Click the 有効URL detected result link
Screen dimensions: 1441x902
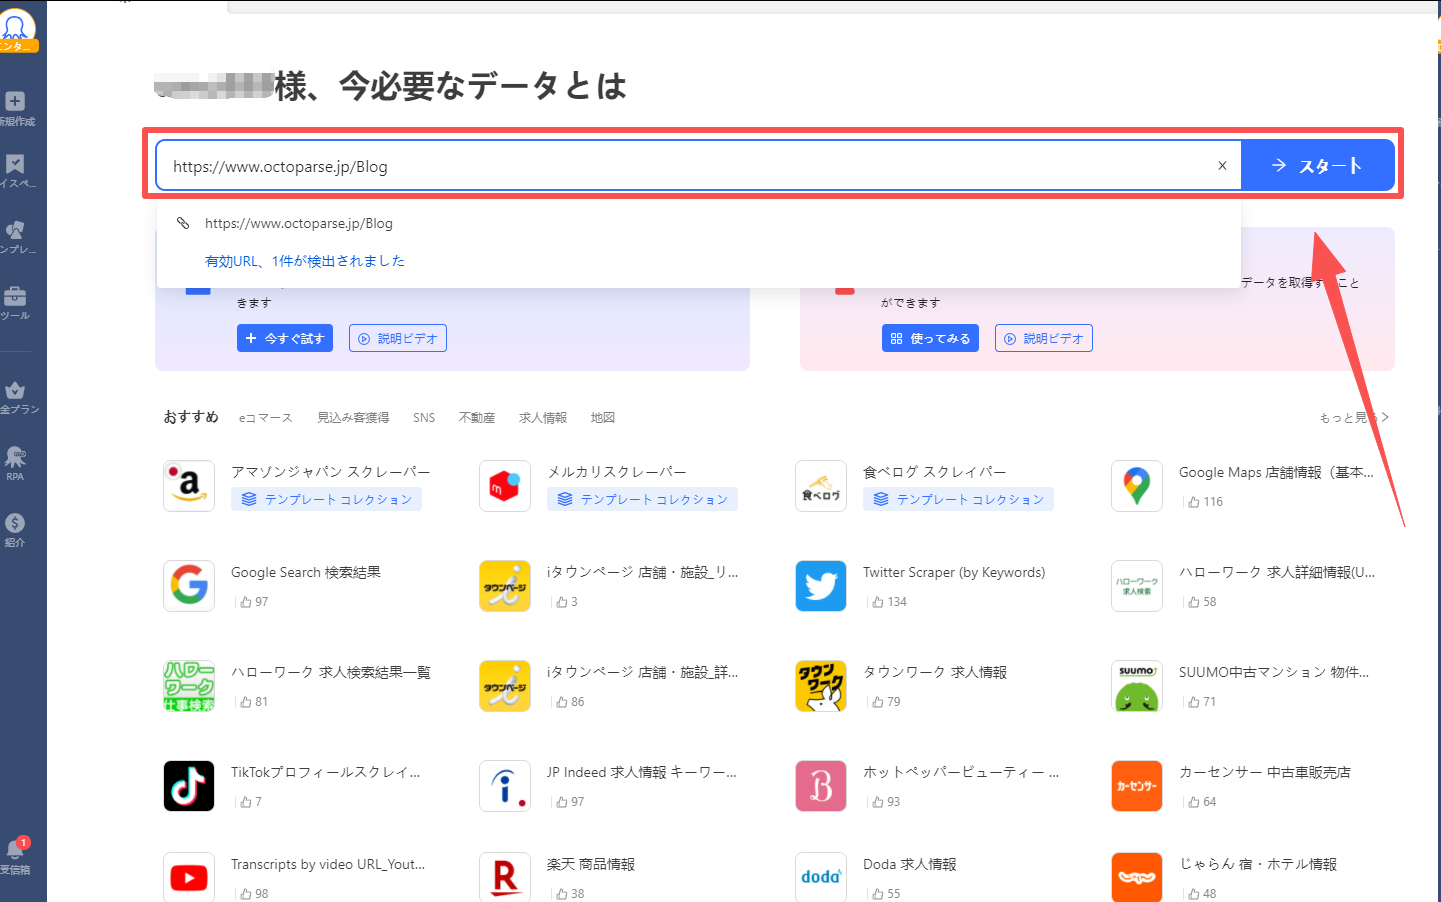click(x=303, y=259)
